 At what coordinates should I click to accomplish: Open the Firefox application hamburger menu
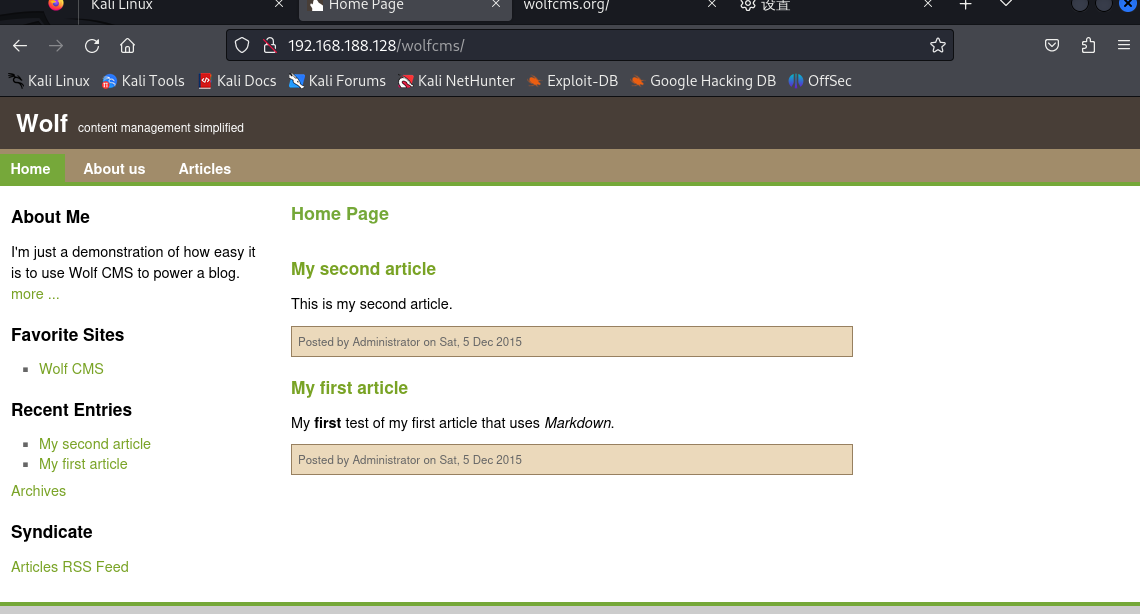1124,46
